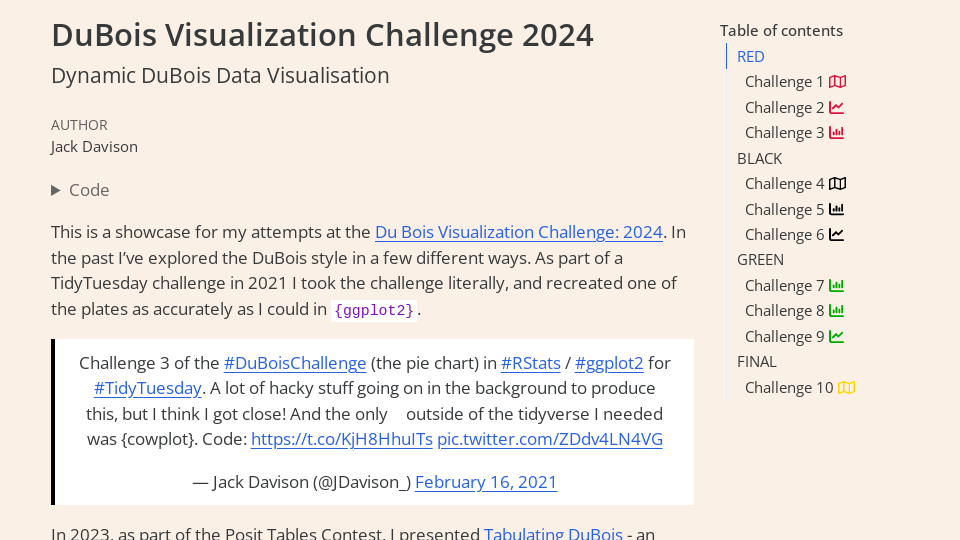The image size is (960, 540).
Task: Jump to the BLACK section in contents
Action: coord(759,159)
